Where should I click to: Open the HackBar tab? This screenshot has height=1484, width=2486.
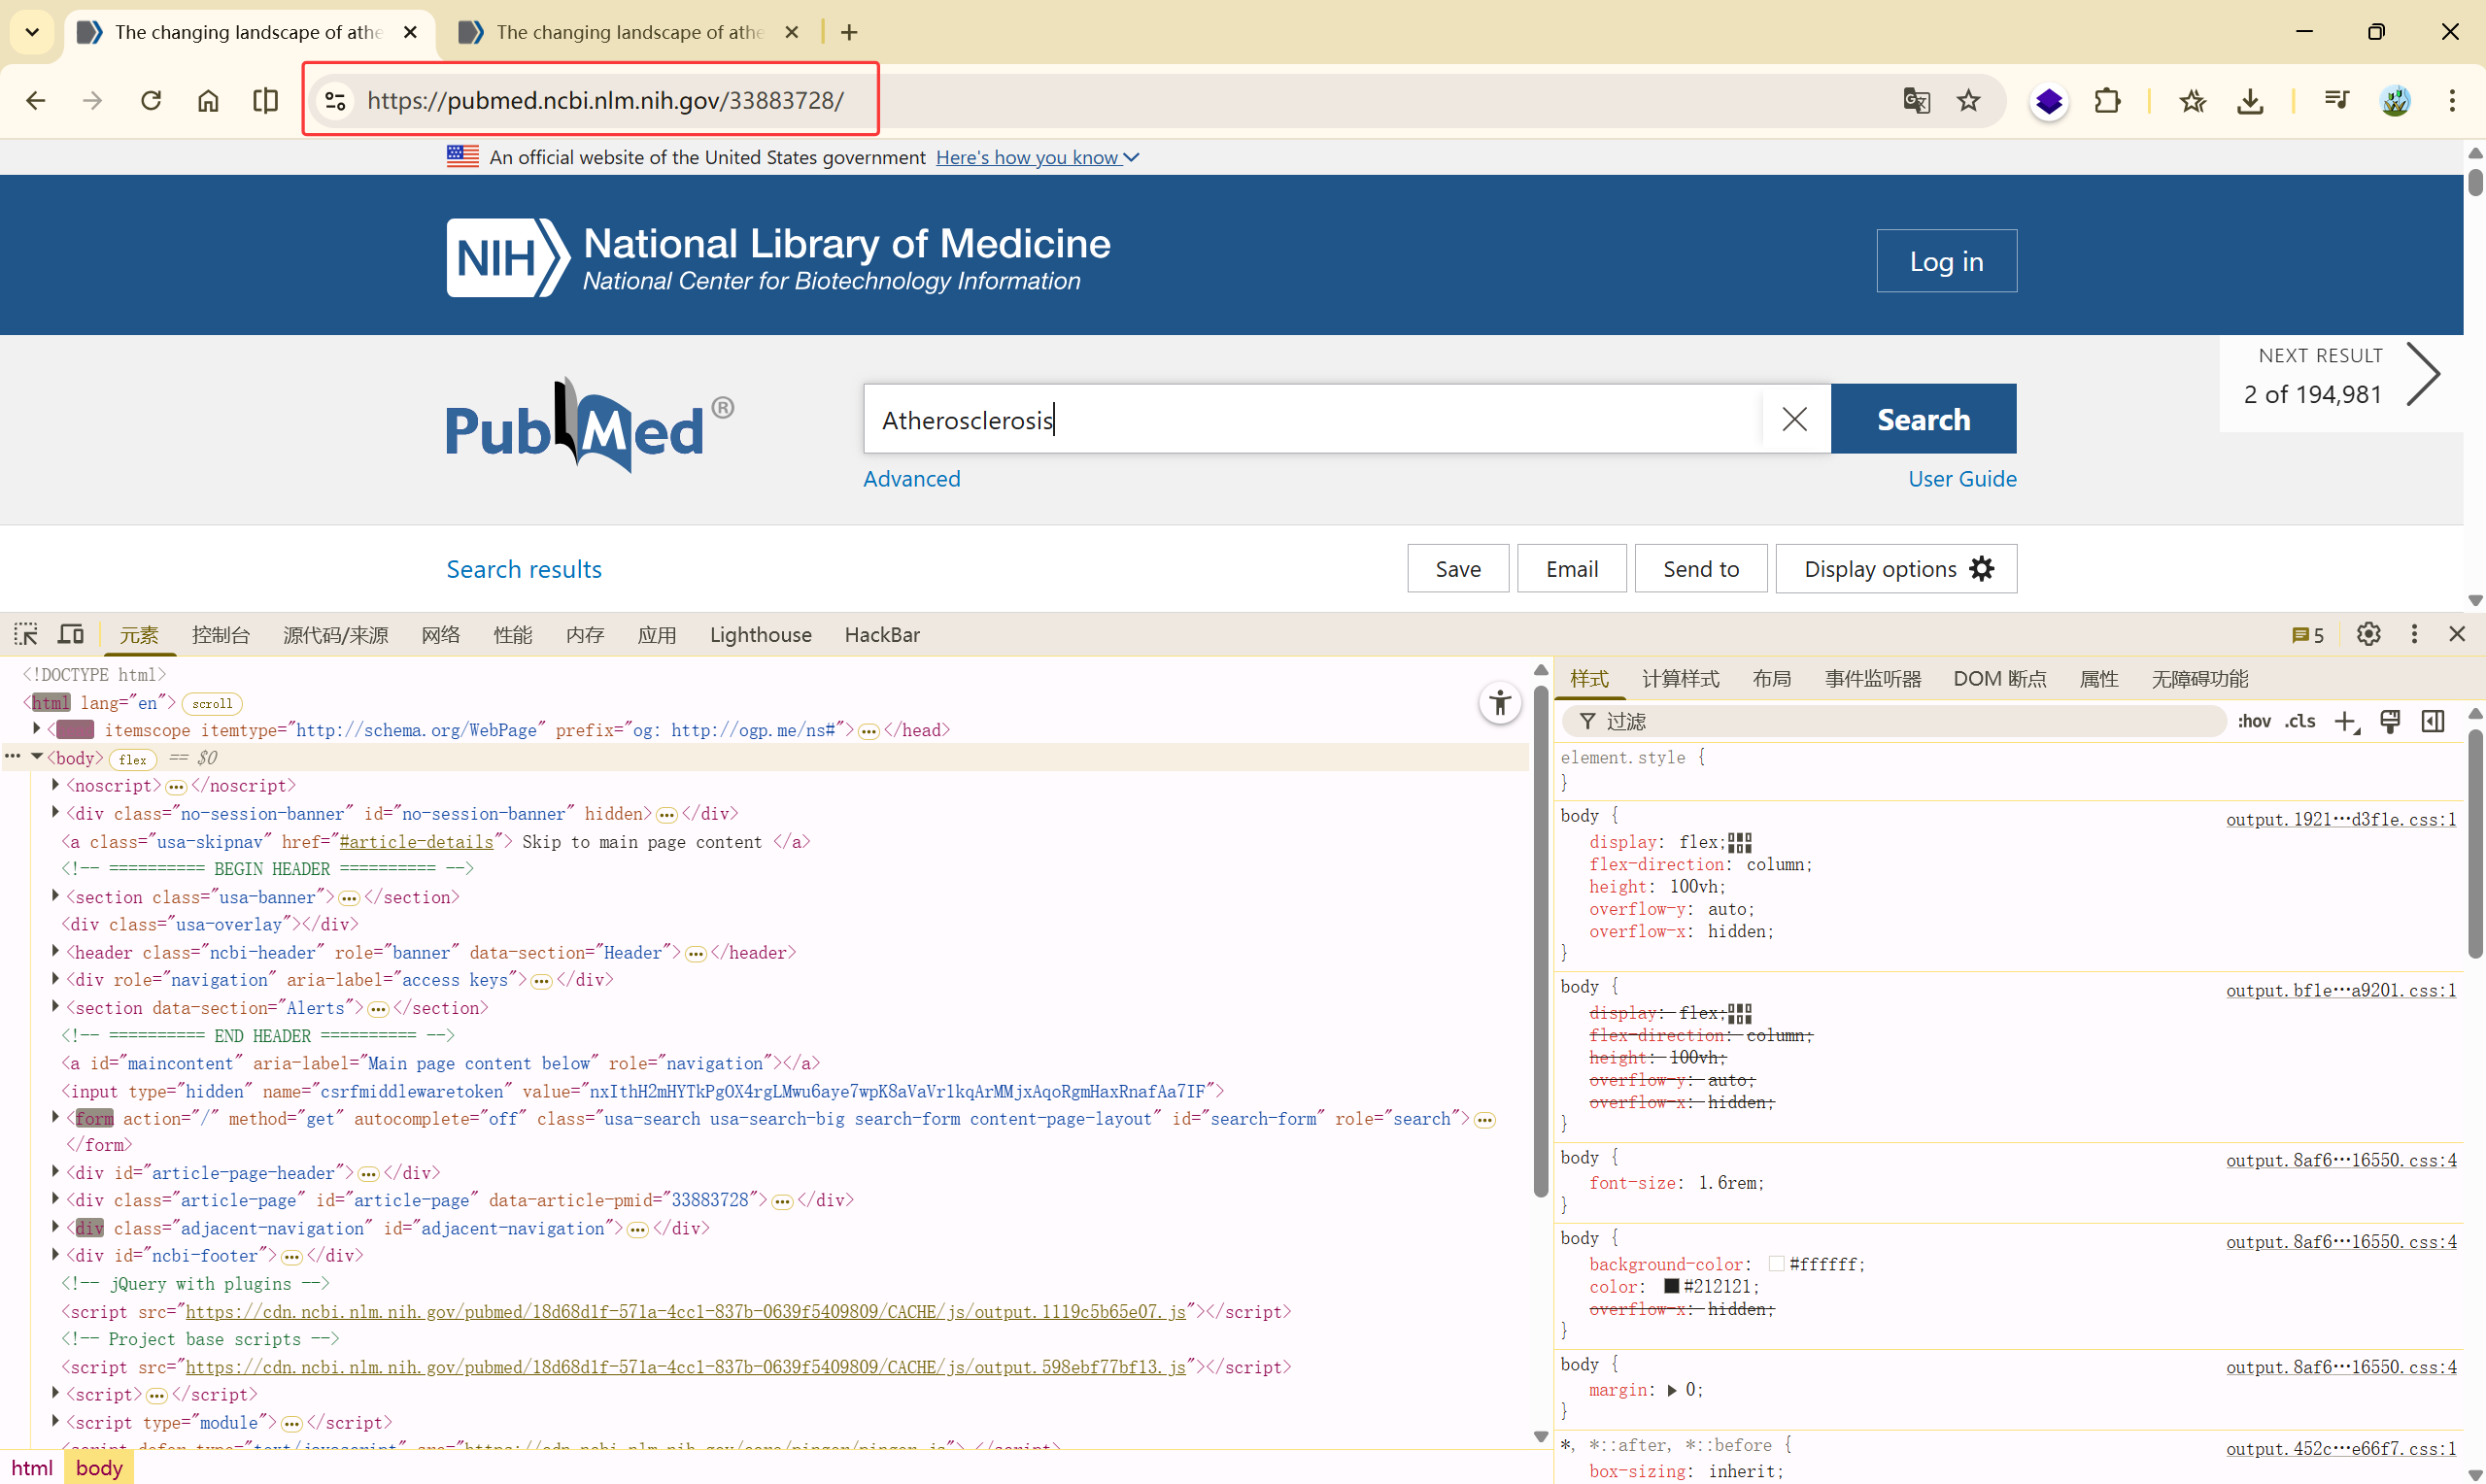881,635
